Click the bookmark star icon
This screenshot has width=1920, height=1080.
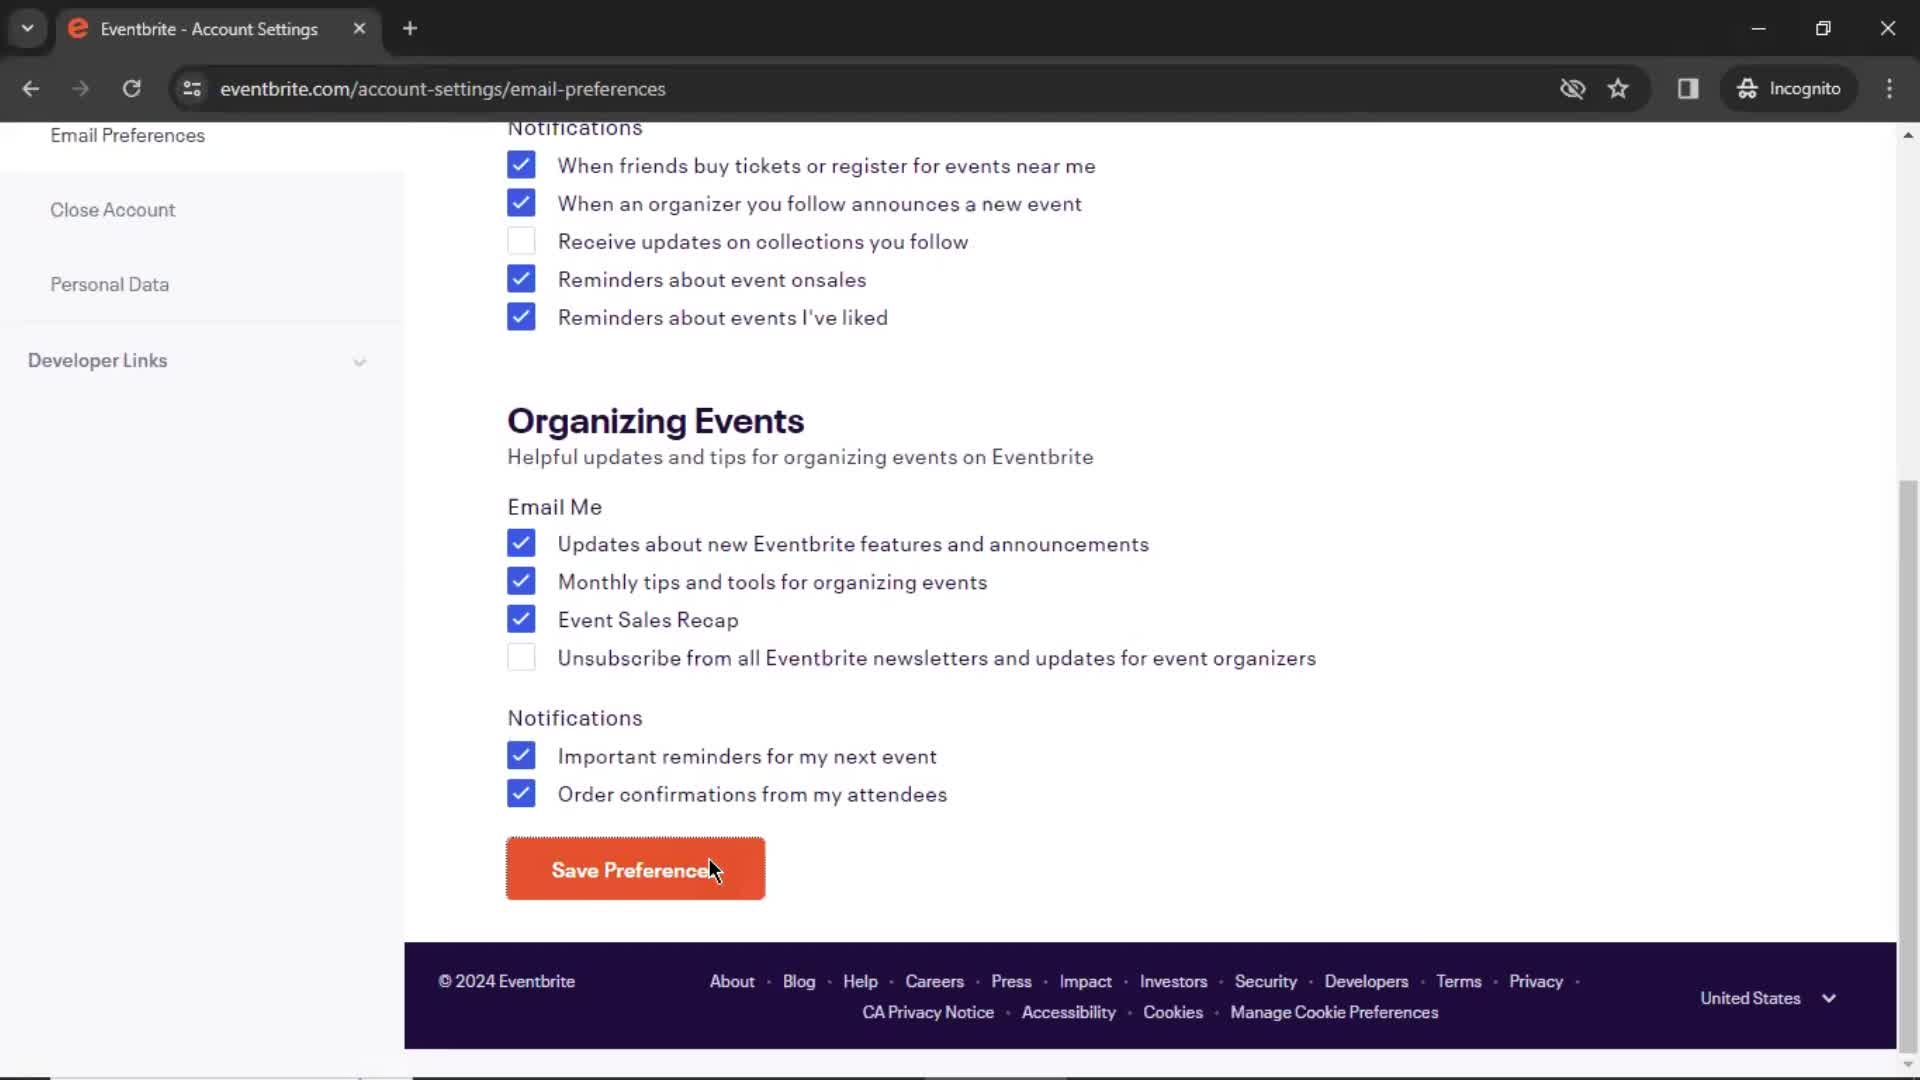pos(1619,88)
